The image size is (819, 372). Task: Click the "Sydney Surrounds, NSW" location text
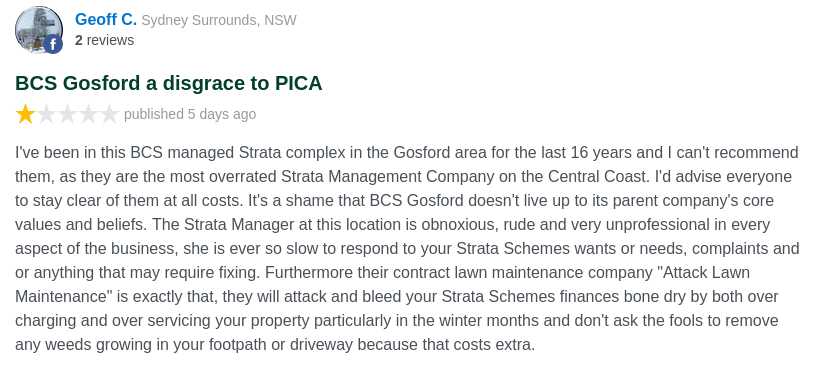point(219,20)
